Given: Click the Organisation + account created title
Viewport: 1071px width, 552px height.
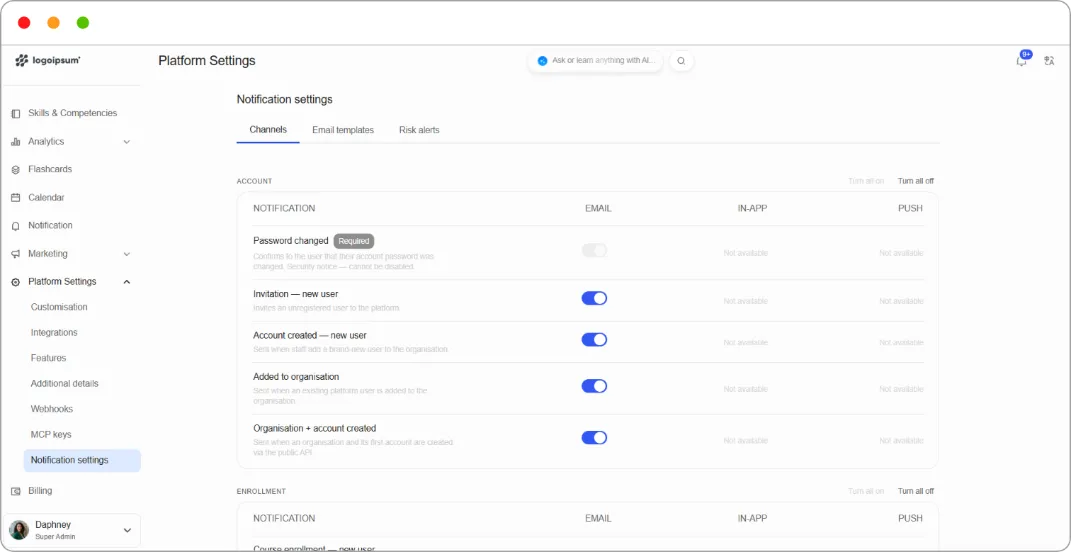Looking at the screenshot, I should pos(315,428).
